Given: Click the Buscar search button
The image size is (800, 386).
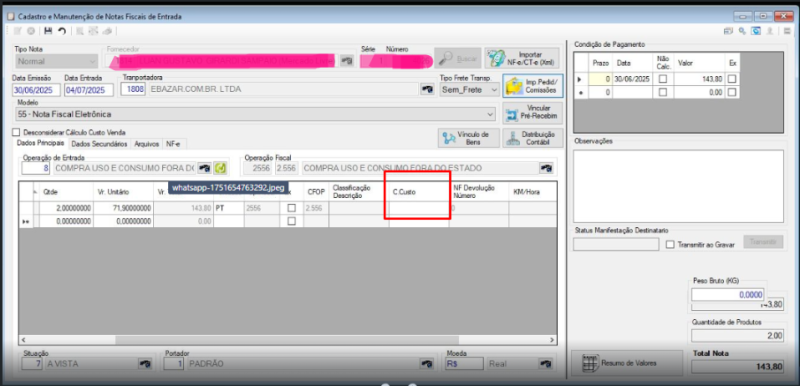Looking at the screenshot, I should coord(458,59).
